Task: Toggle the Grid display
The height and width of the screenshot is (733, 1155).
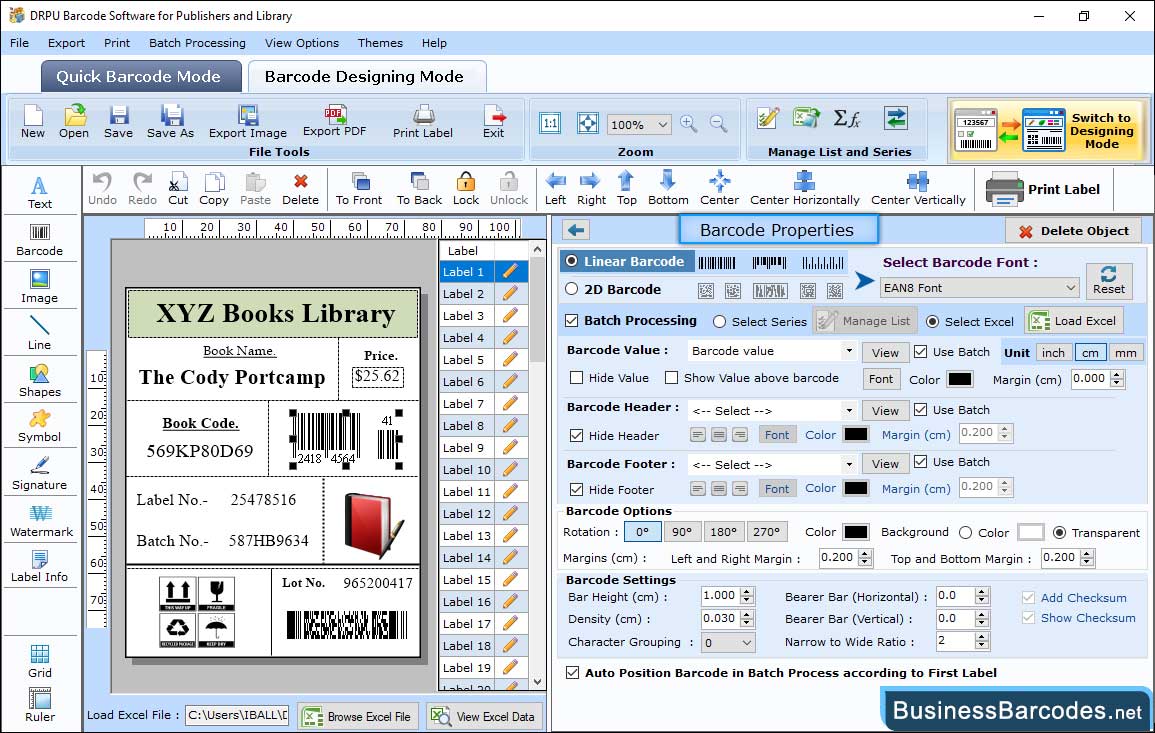Action: pyautogui.click(x=40, y=662)
